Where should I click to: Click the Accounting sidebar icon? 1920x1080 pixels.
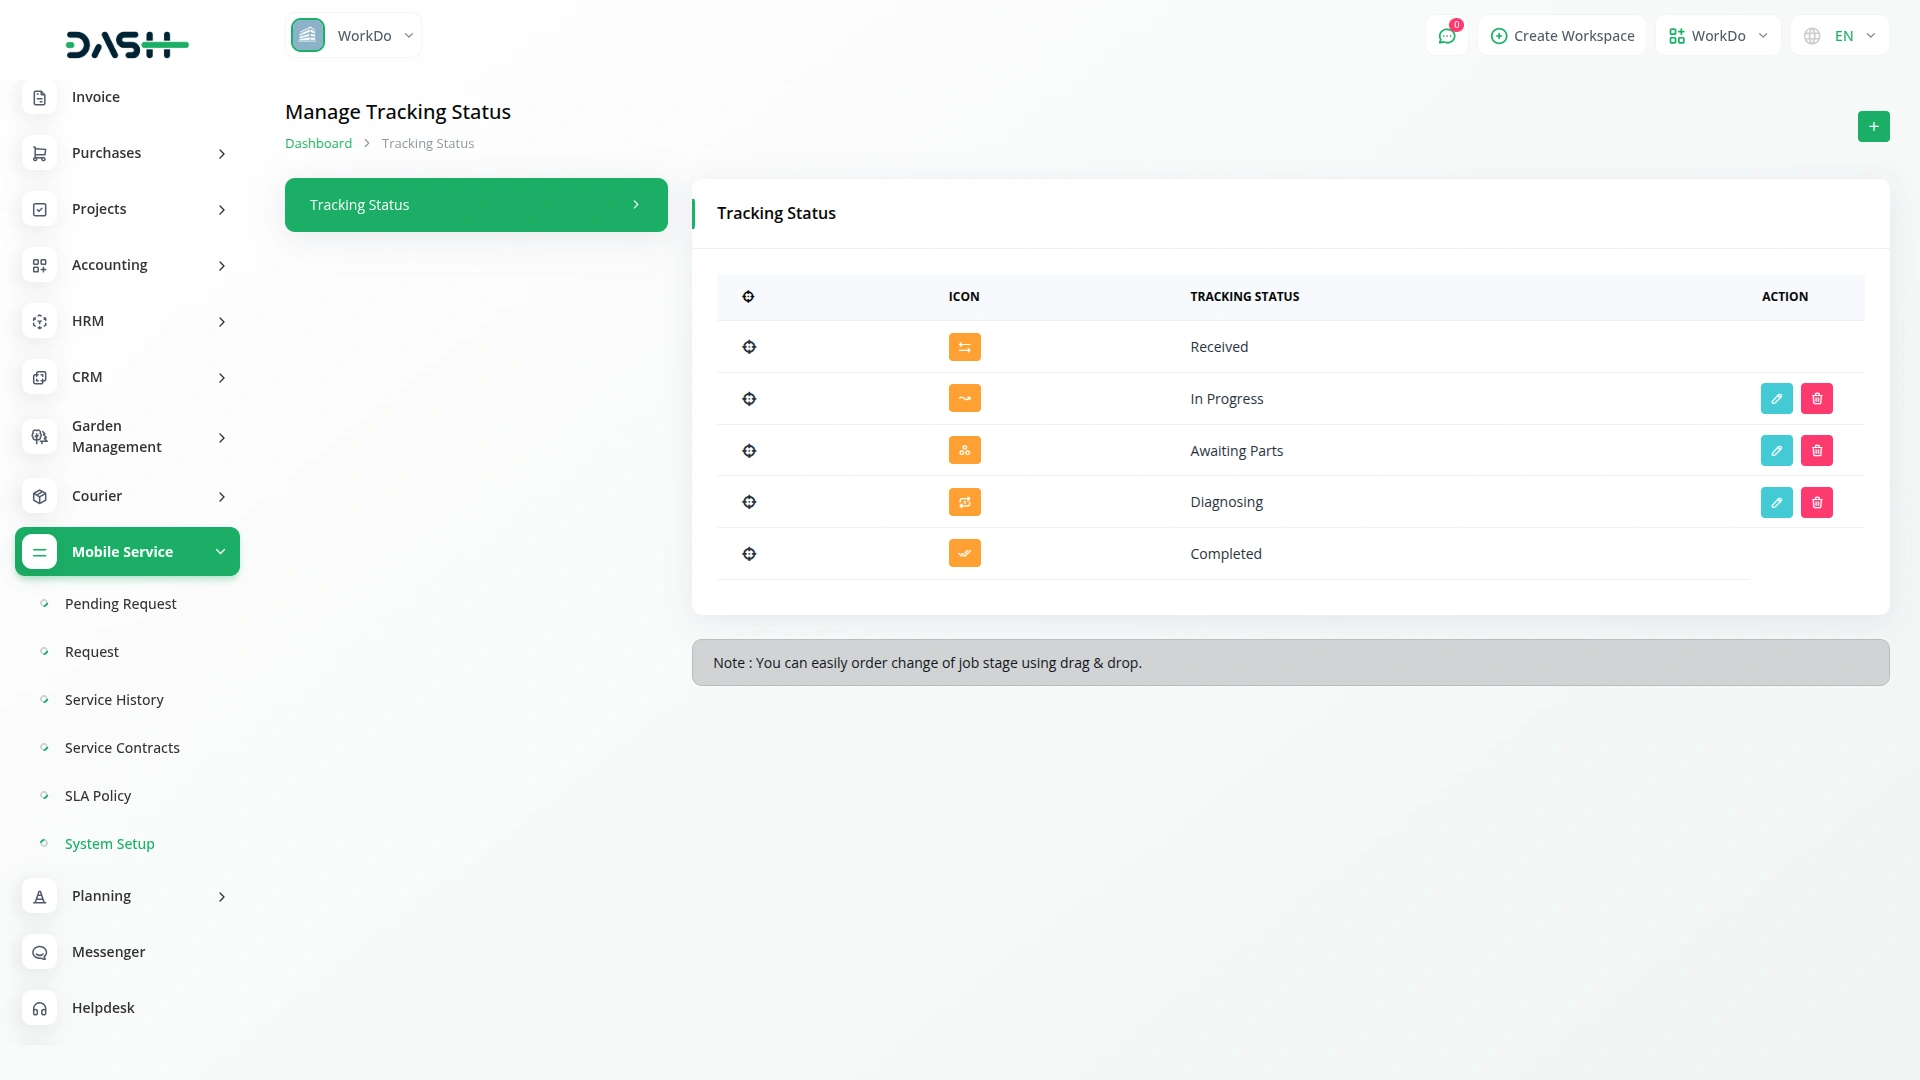coord(39,265)
